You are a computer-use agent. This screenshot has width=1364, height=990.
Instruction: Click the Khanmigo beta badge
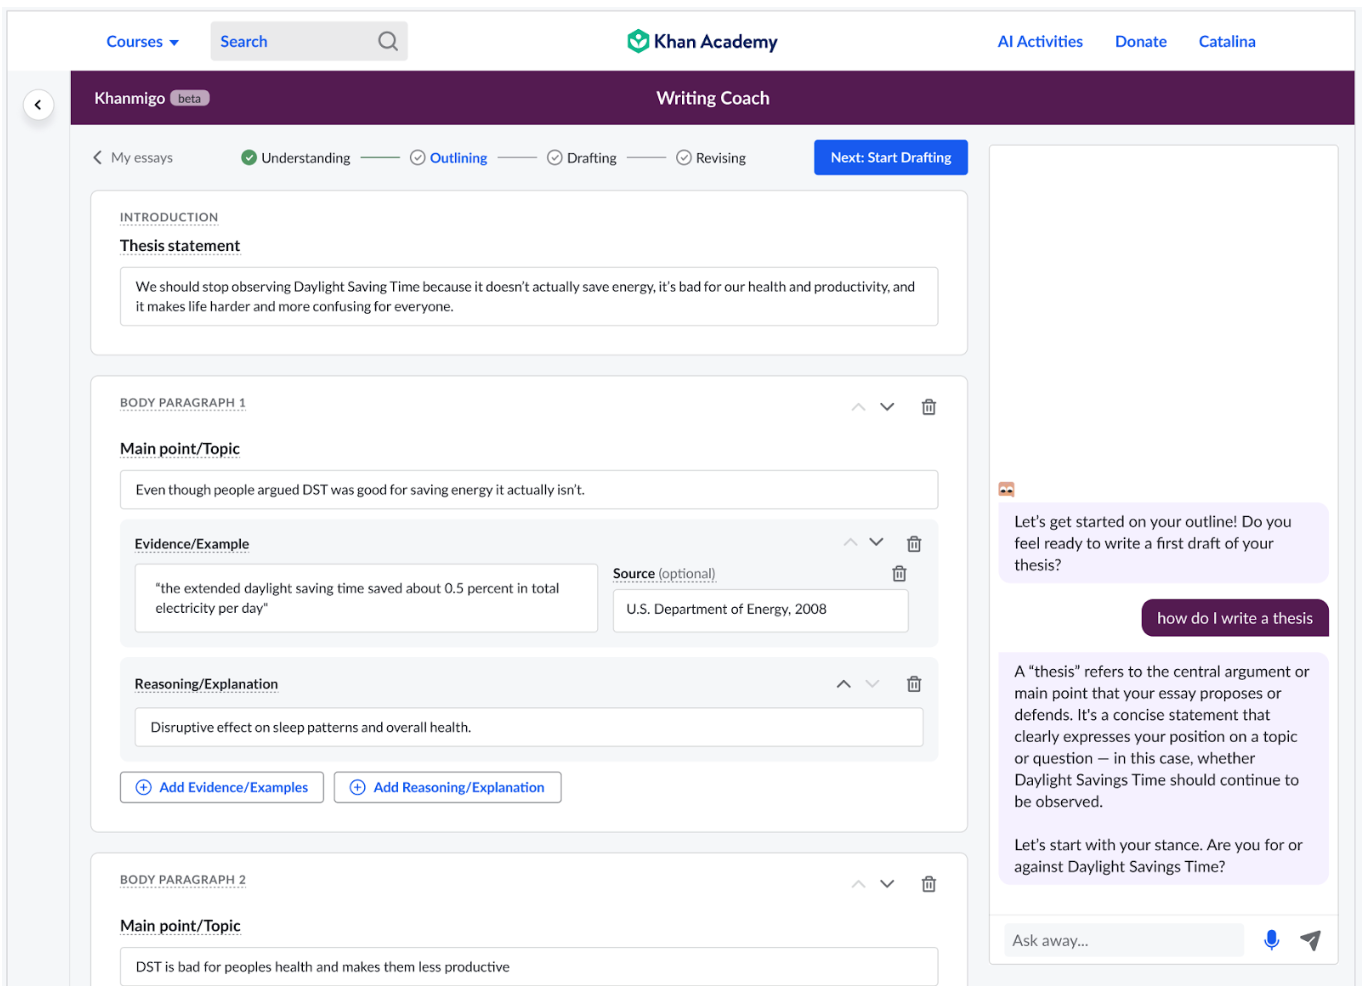tap(189, 98)
